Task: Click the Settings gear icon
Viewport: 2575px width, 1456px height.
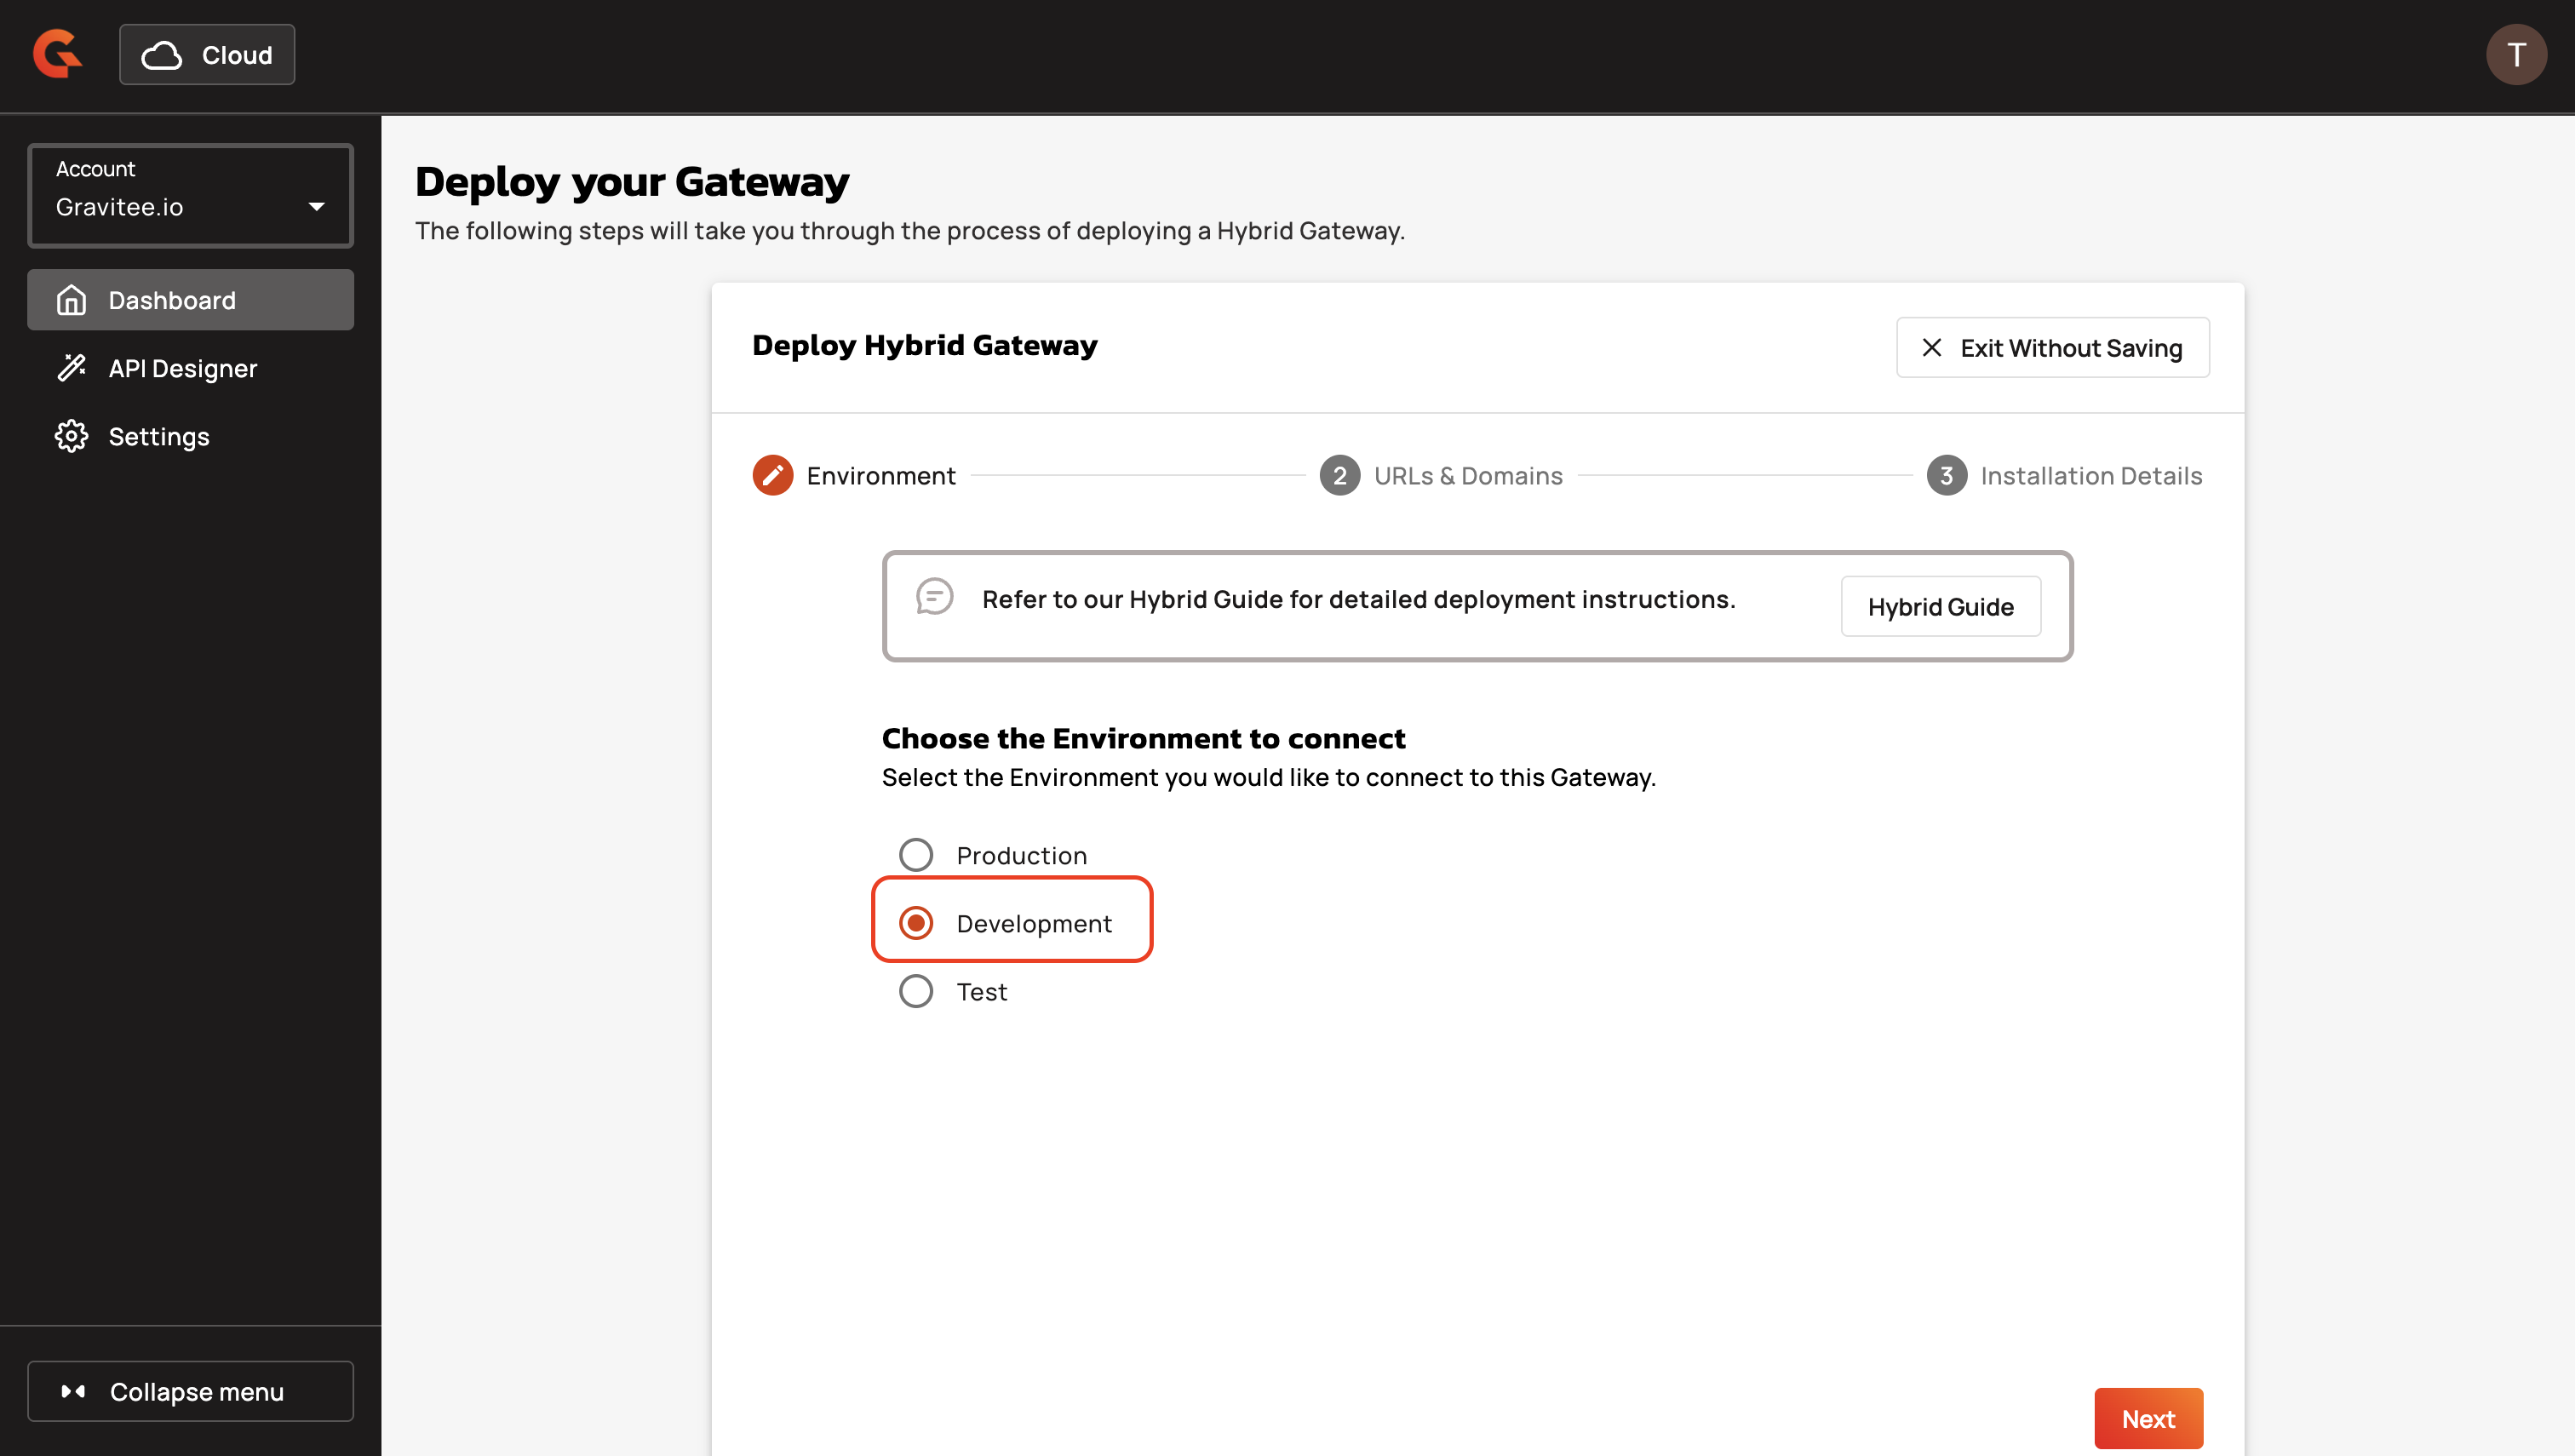Action: click(71, 436)
